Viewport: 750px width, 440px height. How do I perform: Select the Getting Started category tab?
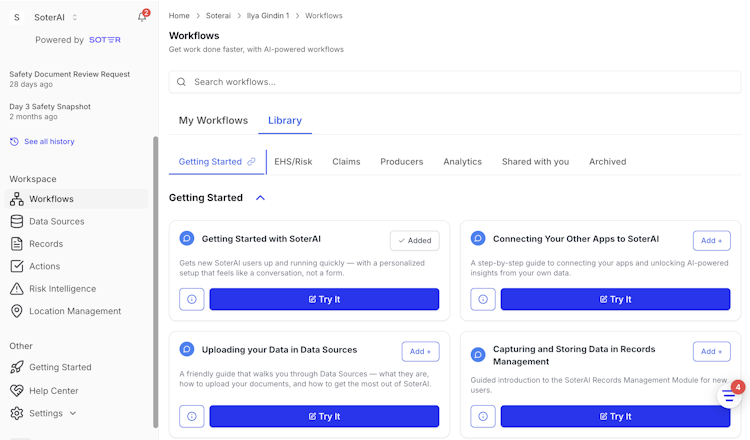[x=210, y=162]
